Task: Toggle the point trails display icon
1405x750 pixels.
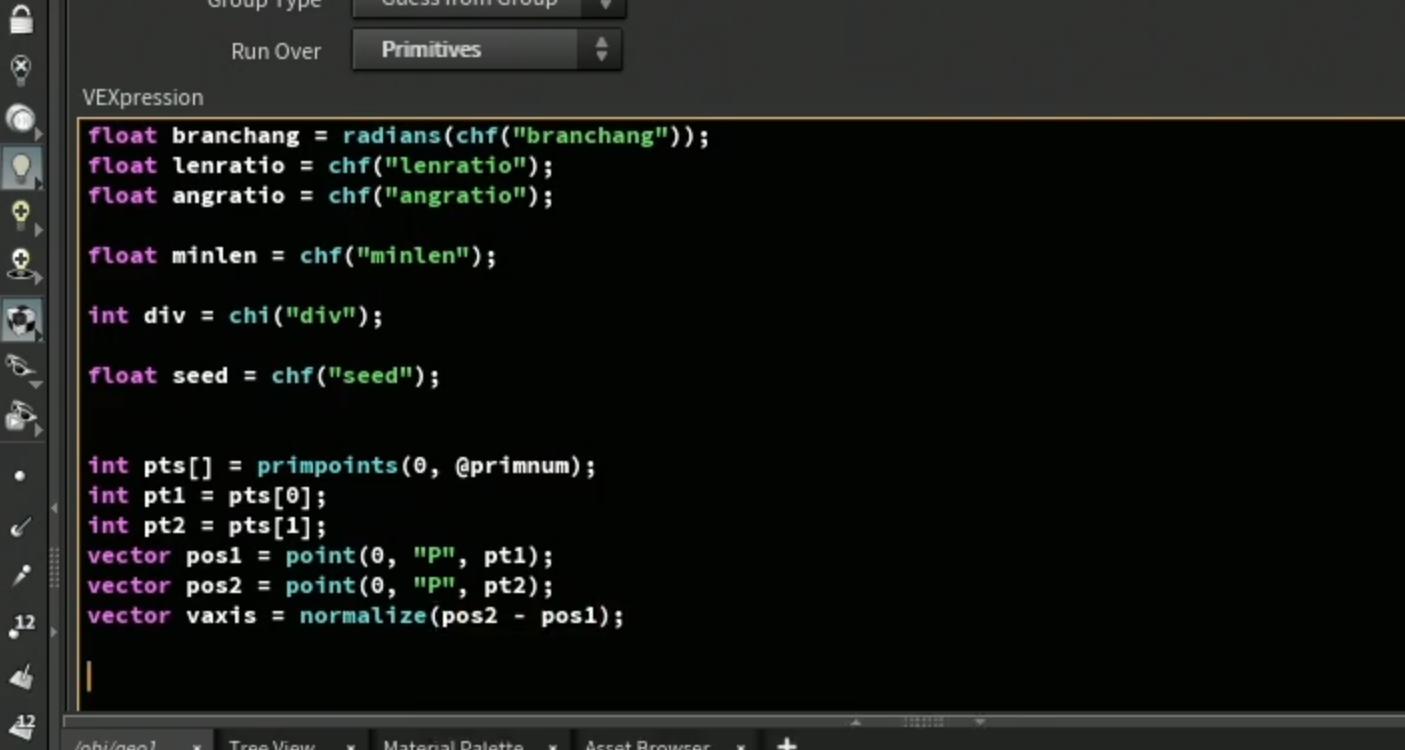Action: 21,576
